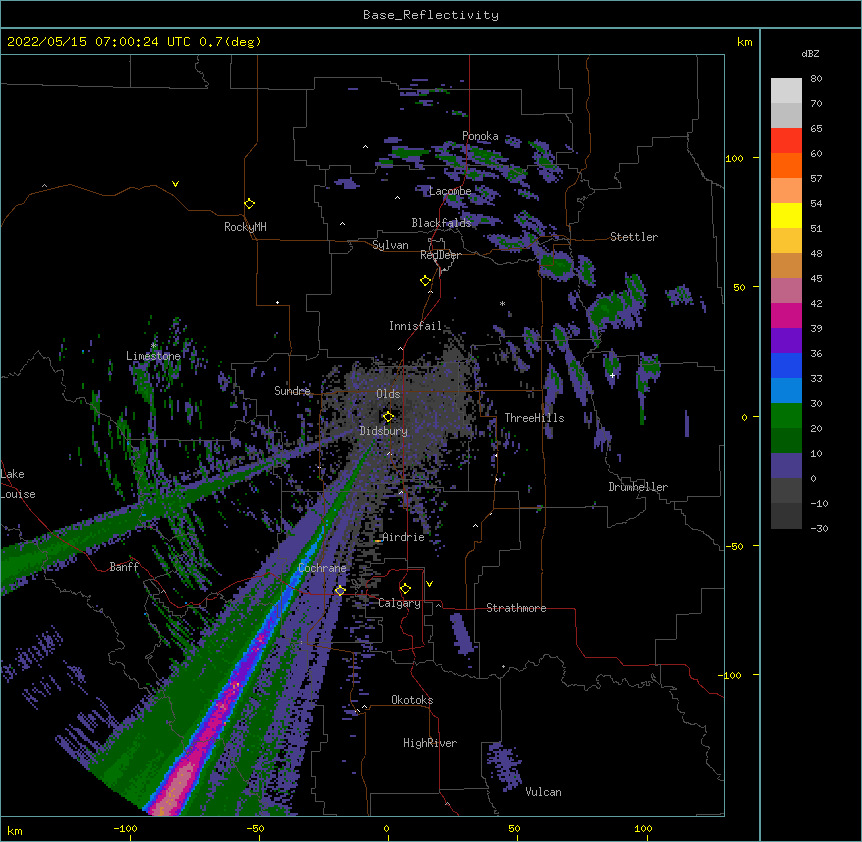The image size is (862, 842).
Task: Click the Ponoka city label
Action: [x=480, y=136]
